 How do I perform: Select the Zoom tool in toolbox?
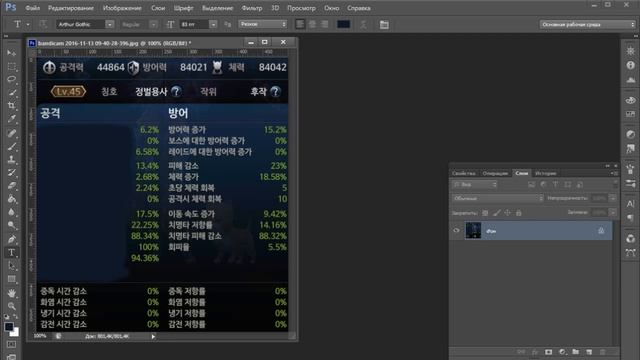coord(11,306)
